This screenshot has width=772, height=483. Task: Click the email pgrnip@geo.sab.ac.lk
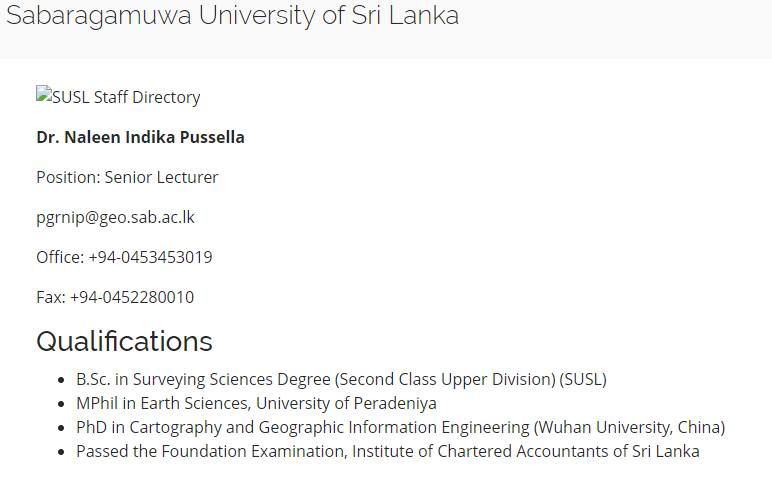click(x=116, y=217)
